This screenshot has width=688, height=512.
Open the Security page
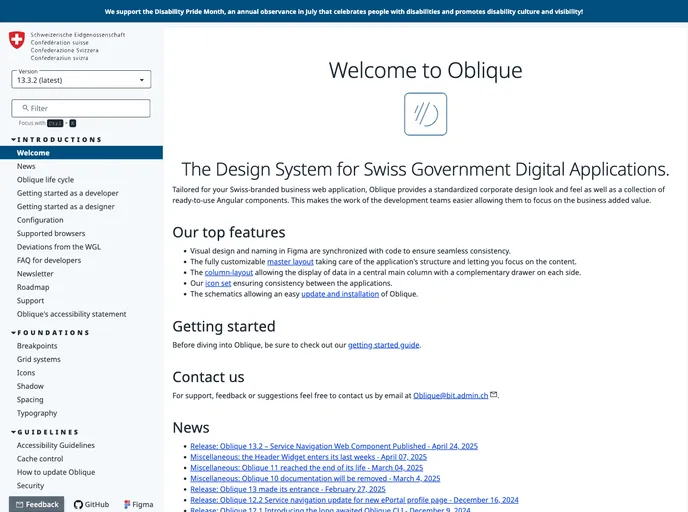click(x=30, y=486)
